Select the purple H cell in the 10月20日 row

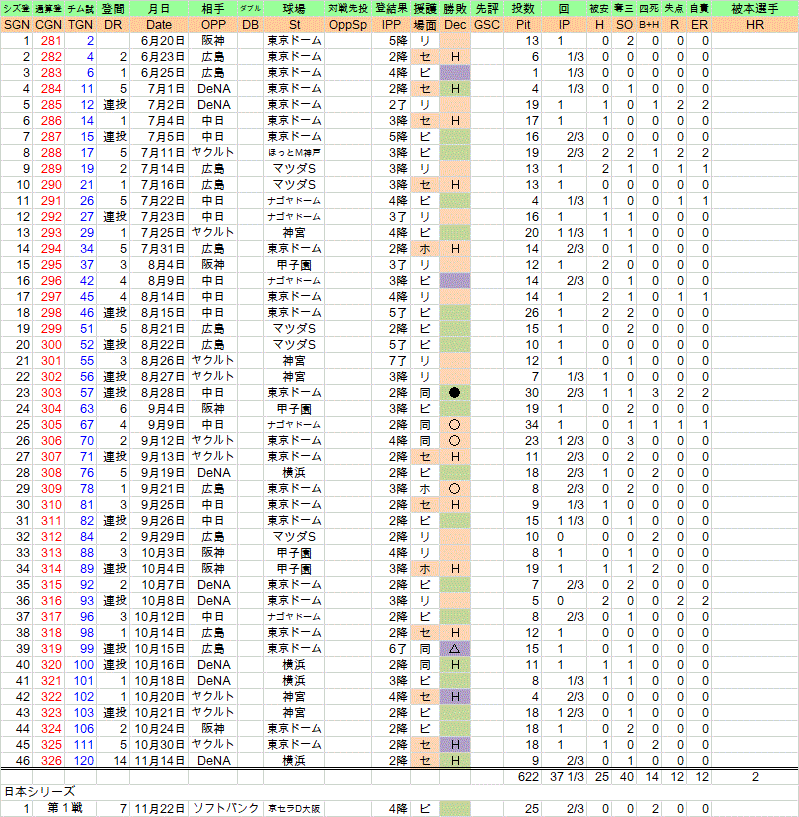pos(455,697)
